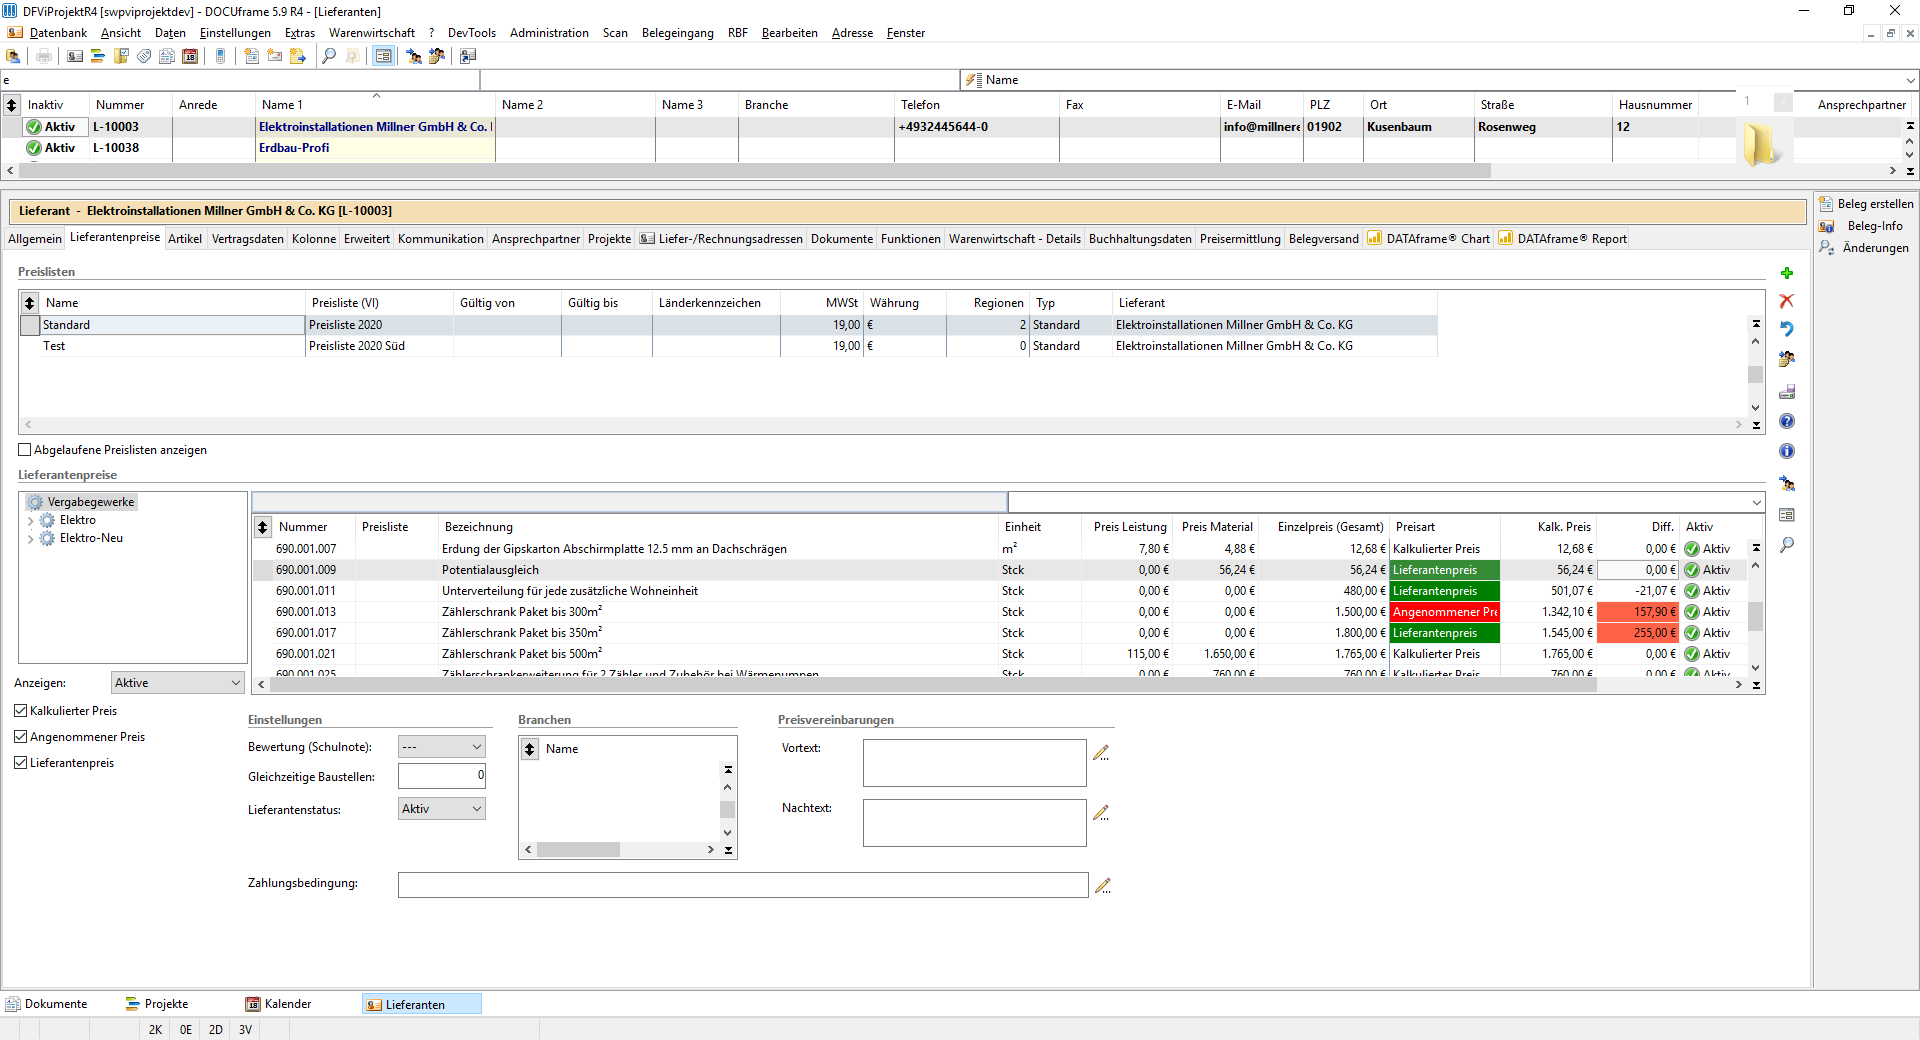This screenshot has height=1040, width=1920.
Task: Expand the Elektro tree node
Action: (x=30, y=521)
